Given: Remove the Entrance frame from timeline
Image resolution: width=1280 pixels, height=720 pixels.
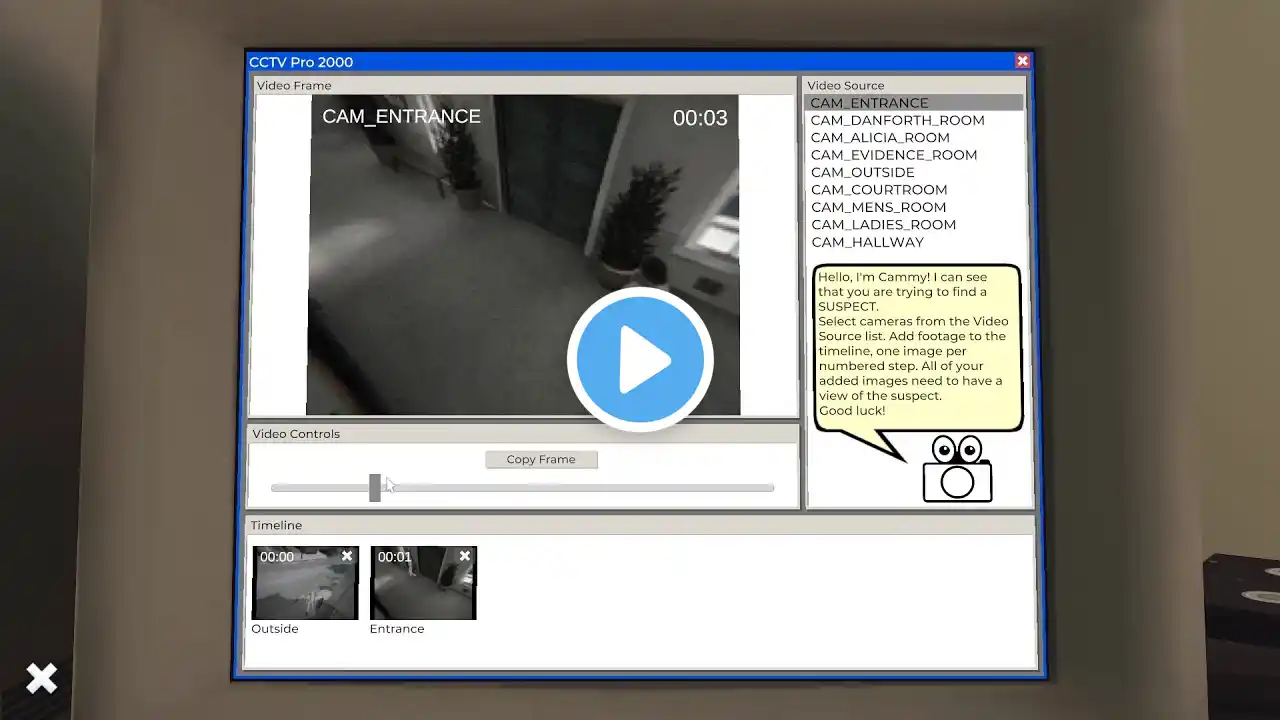Looking at the screenshot, I should pos(465,556).
